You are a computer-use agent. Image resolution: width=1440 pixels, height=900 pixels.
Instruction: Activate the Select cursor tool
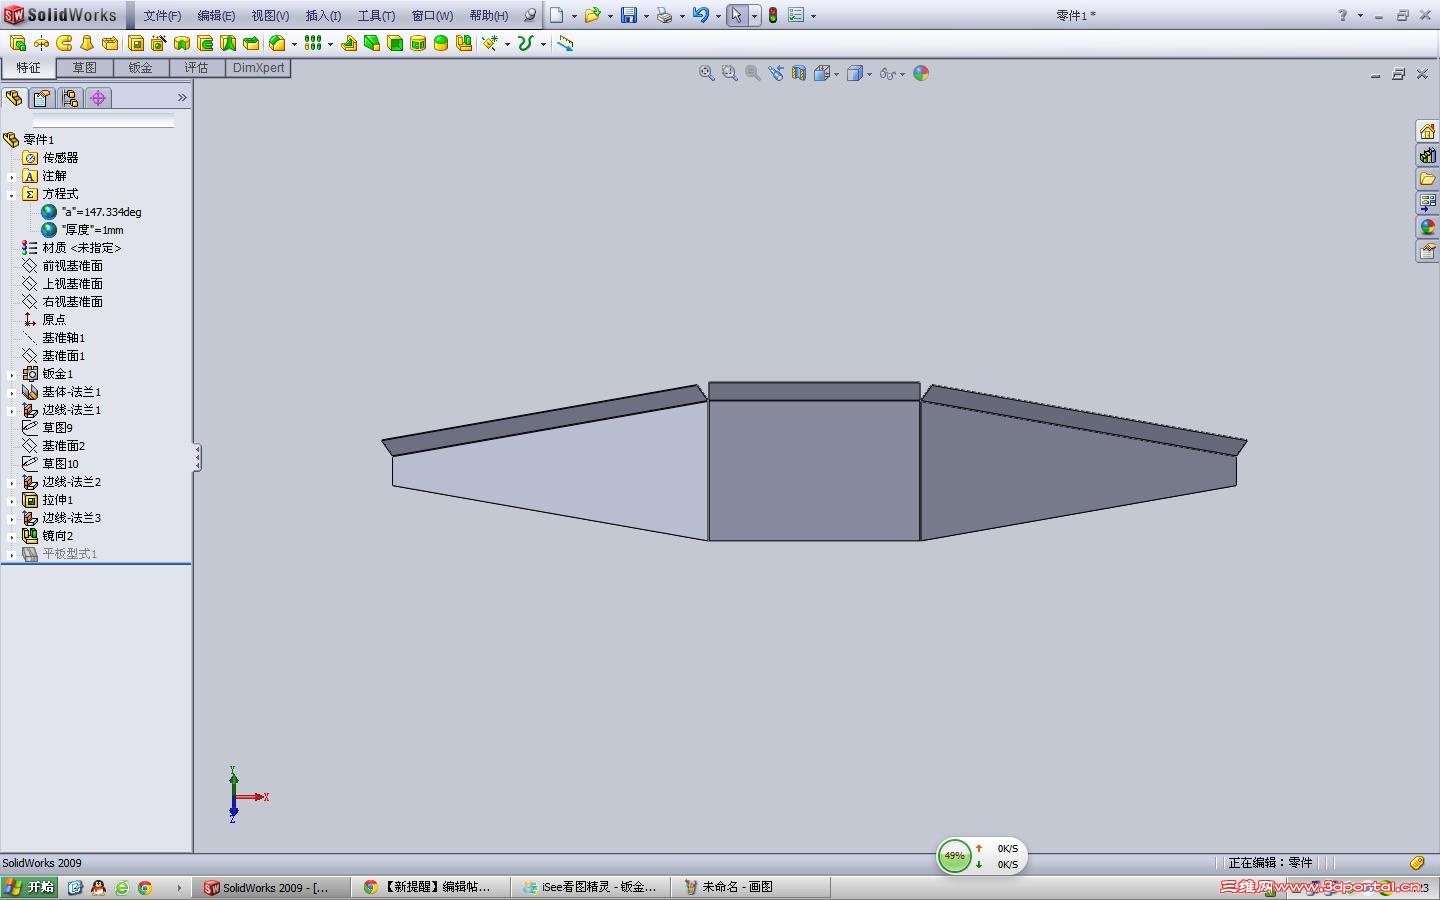click(x=737, y=15)
